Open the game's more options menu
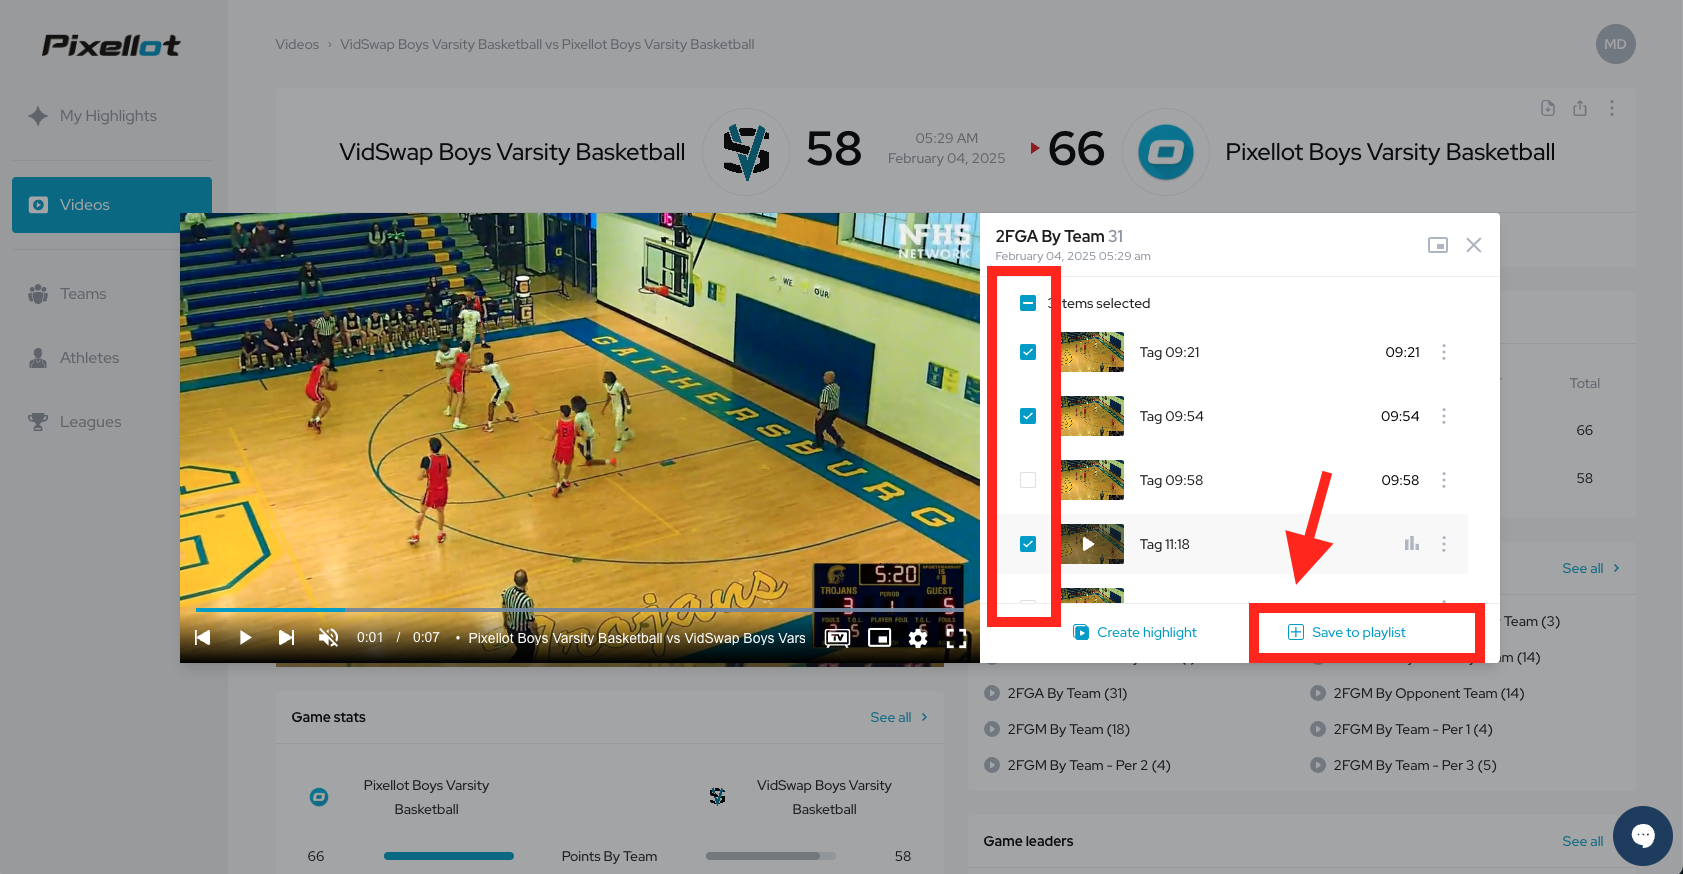The height and width of the screenshot is (874, 1683). point(1612,108)
